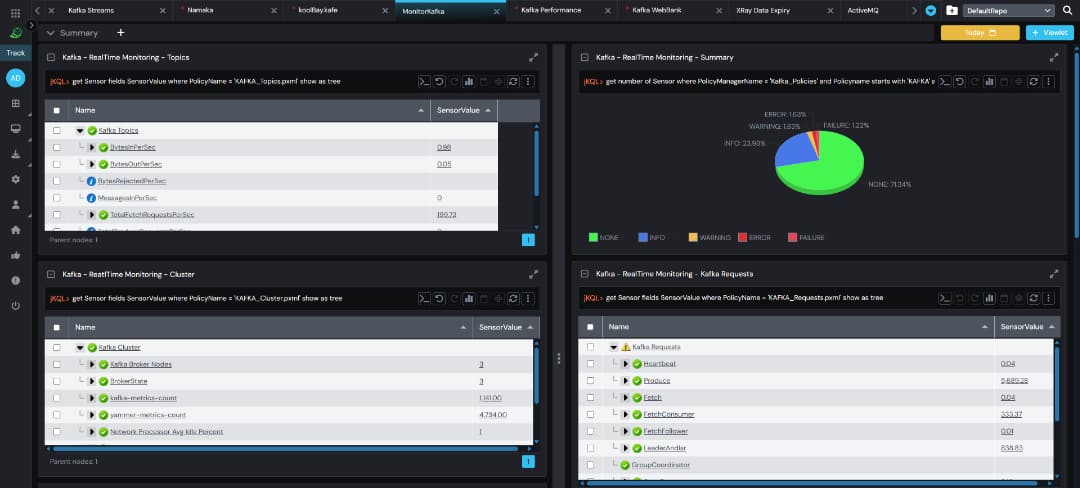The image size is (1080, 488).
Task: Open settings gear in left sidebar
Action: [15, 179]
